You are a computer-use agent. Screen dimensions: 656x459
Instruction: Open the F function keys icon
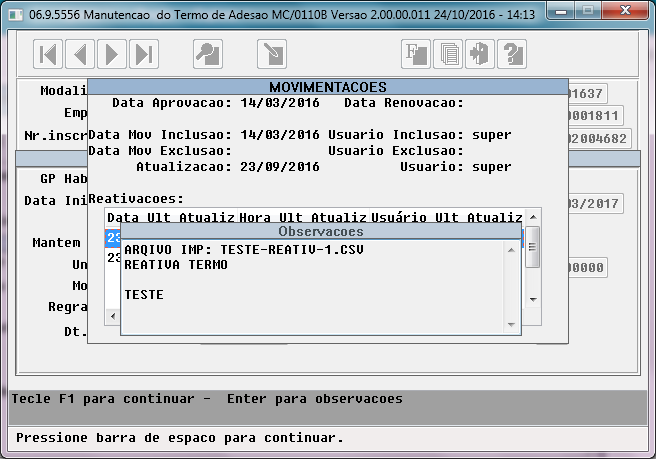(x=416, y=54)
